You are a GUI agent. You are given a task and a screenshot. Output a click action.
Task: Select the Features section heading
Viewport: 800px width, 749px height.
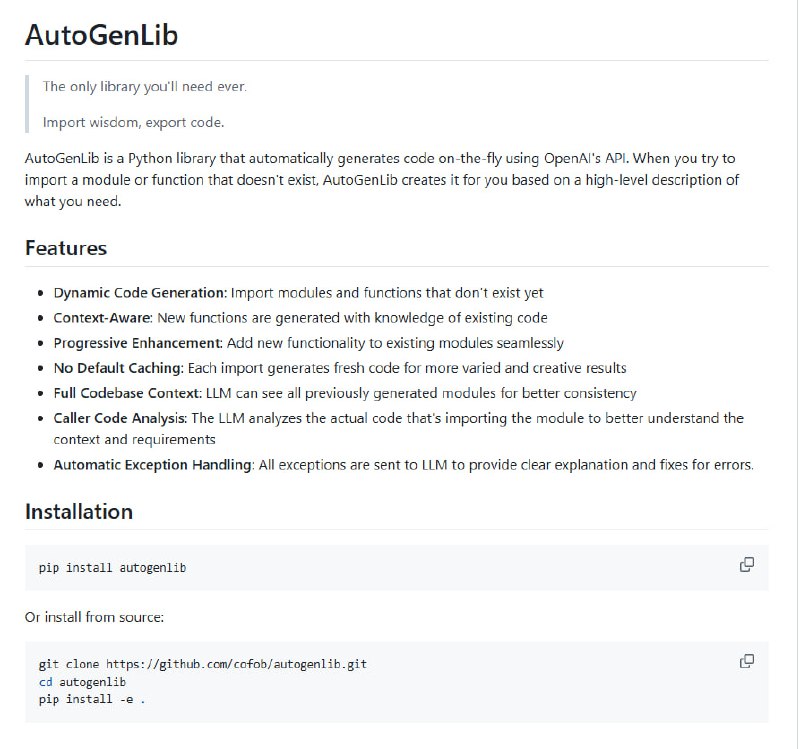pyautogui.click(x=66, y=247)
